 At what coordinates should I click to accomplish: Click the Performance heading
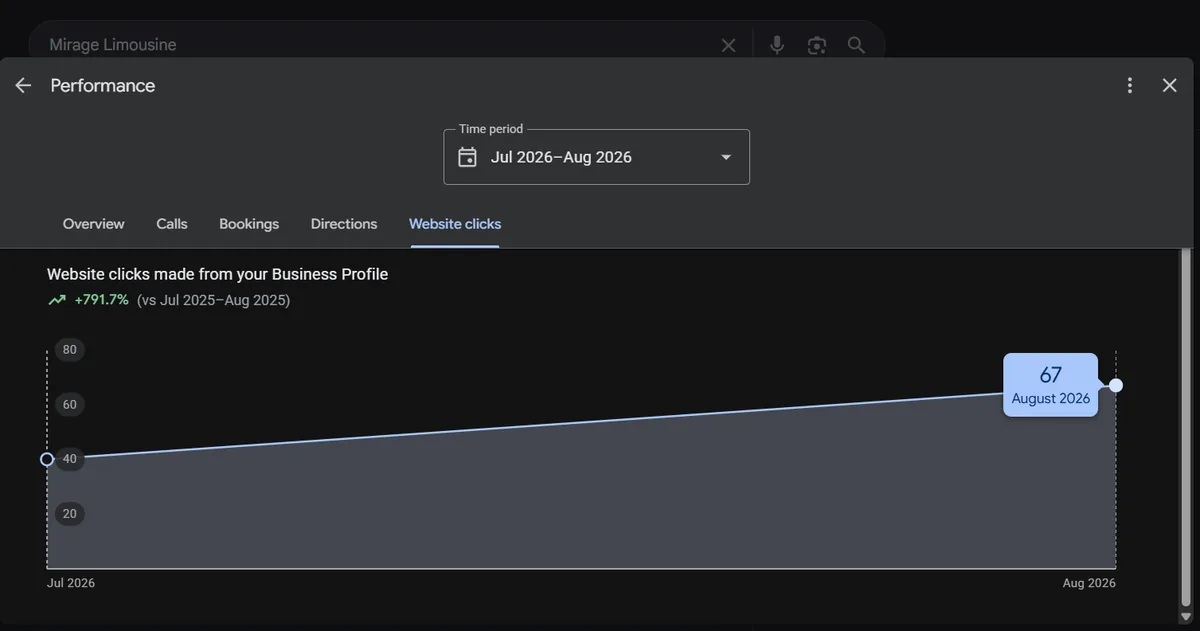point(103,86)
